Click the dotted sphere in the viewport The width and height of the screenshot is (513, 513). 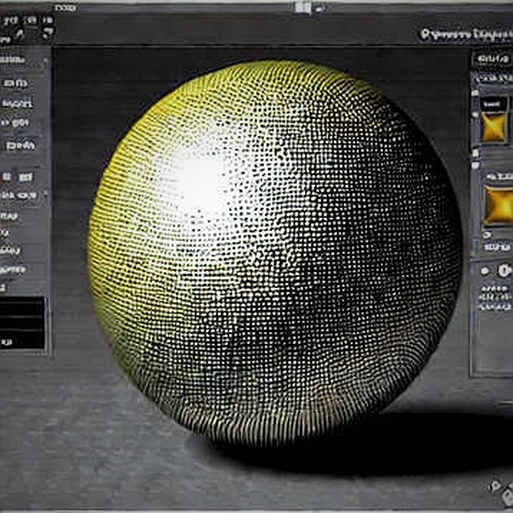coord(274,249)
